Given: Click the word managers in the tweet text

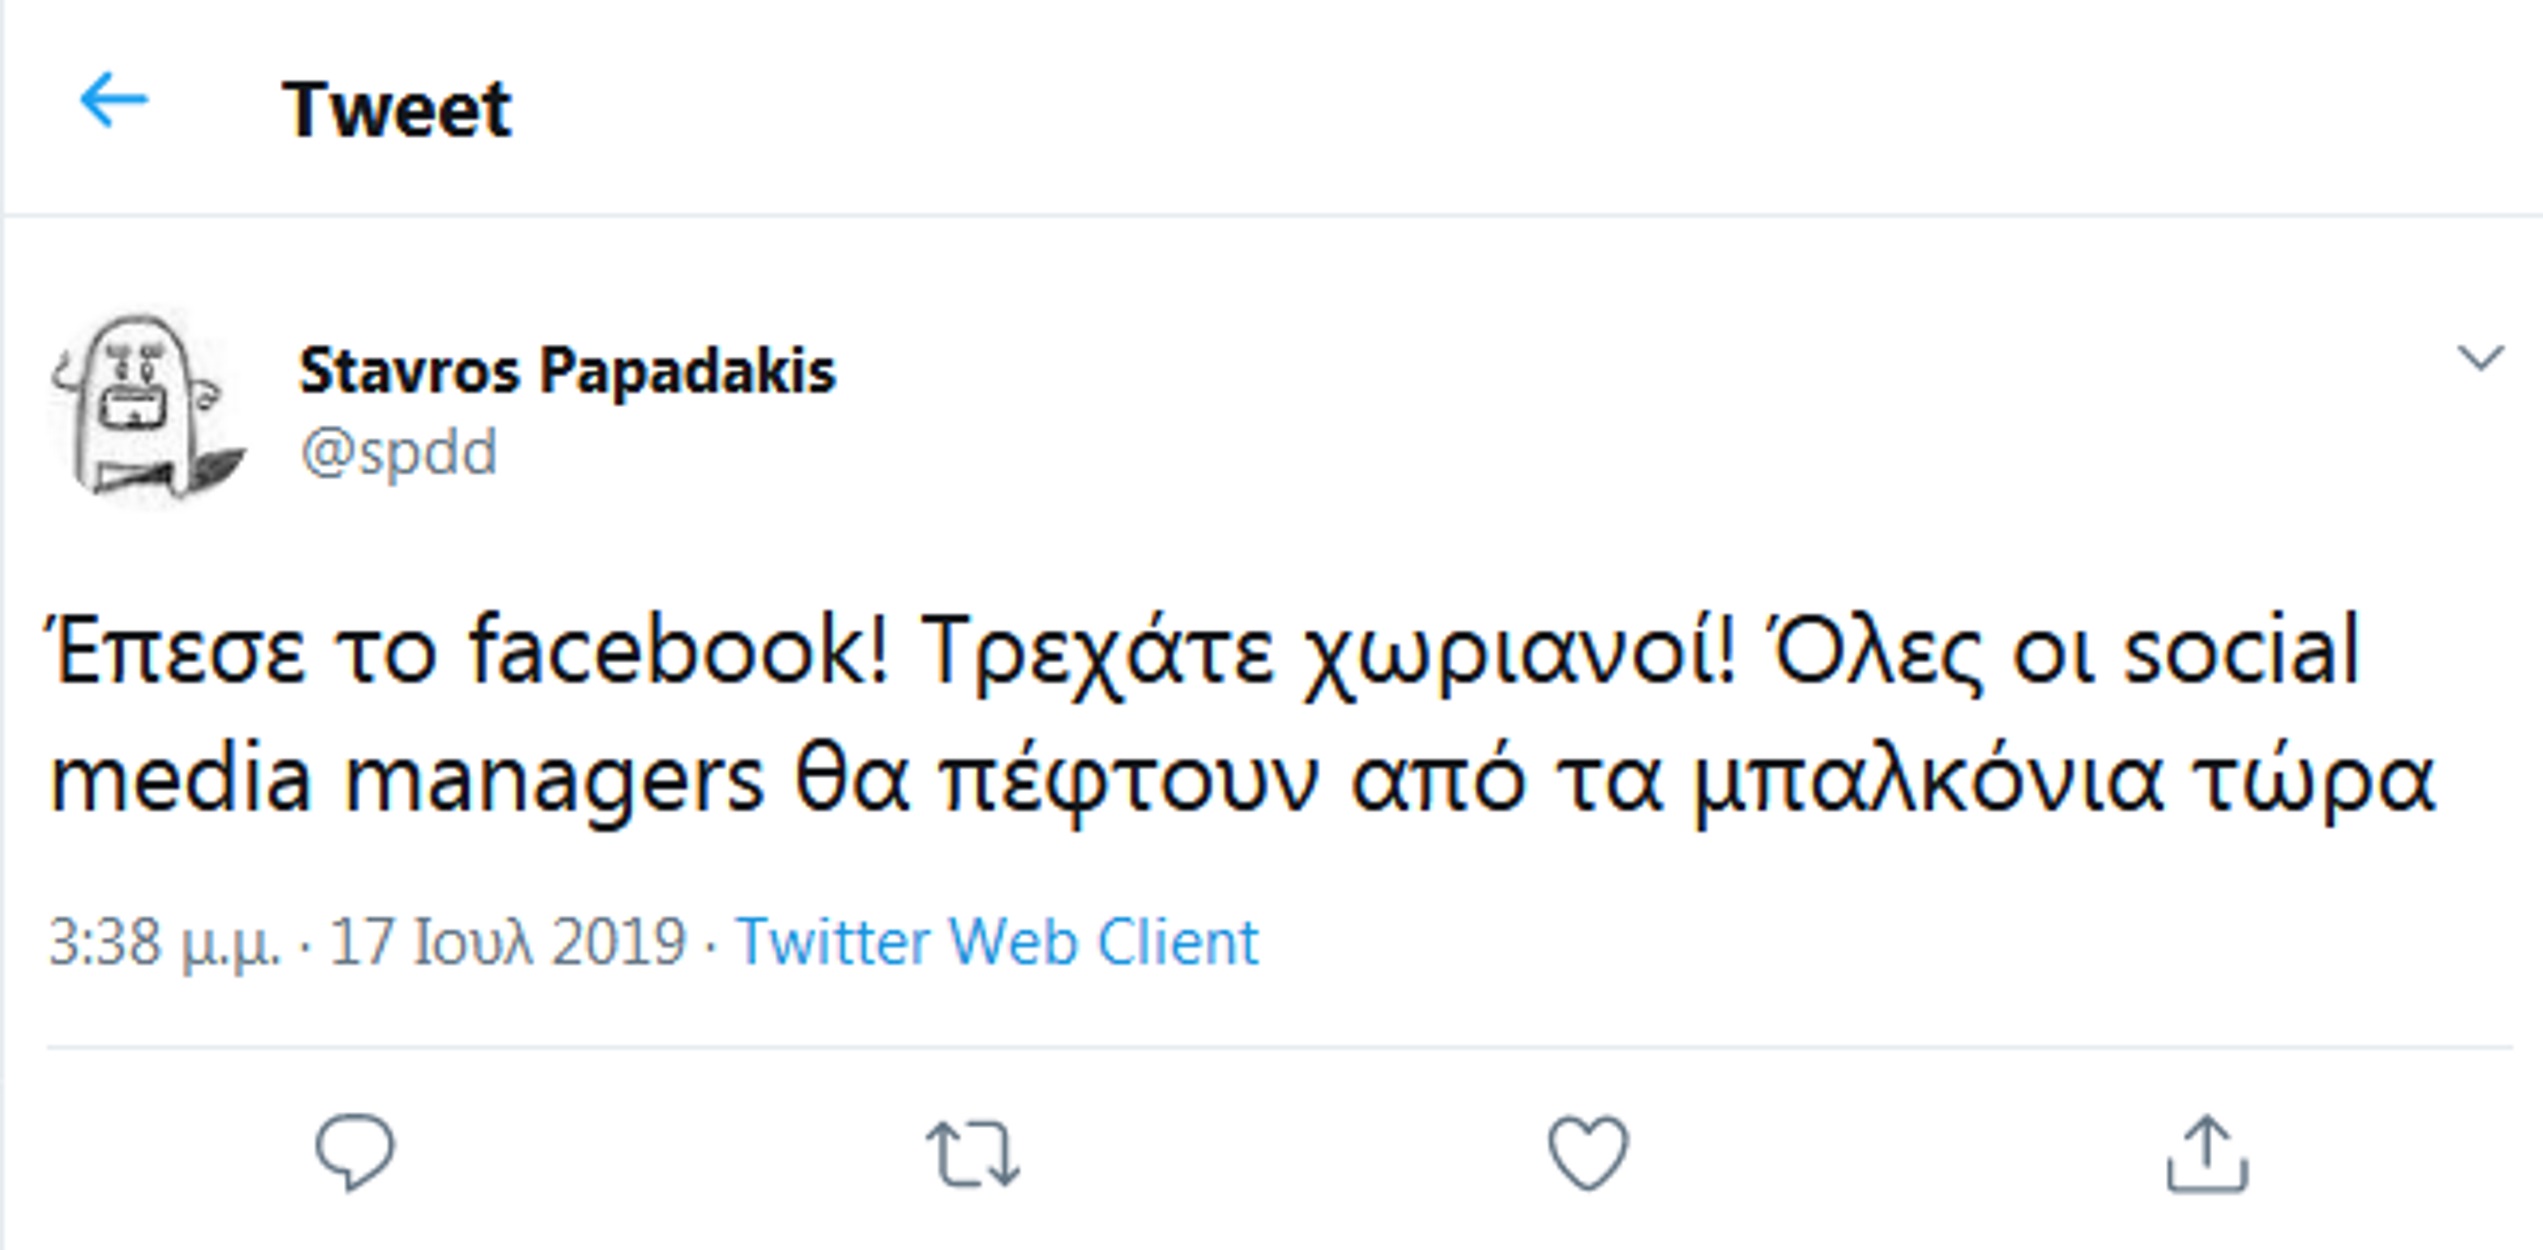Looking at the screenshot, I should click(x=553, y=782).
